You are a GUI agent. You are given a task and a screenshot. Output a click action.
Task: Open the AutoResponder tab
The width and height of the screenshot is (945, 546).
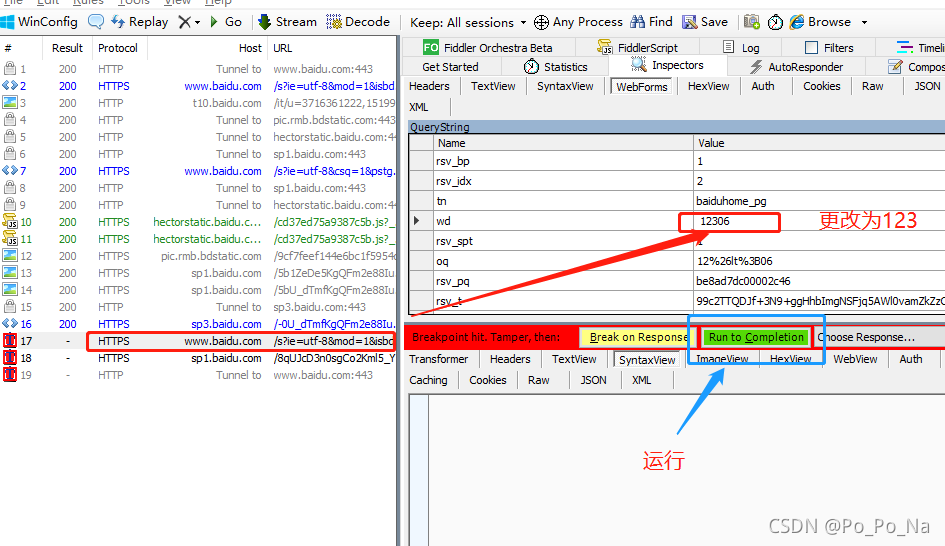[796, 67]
